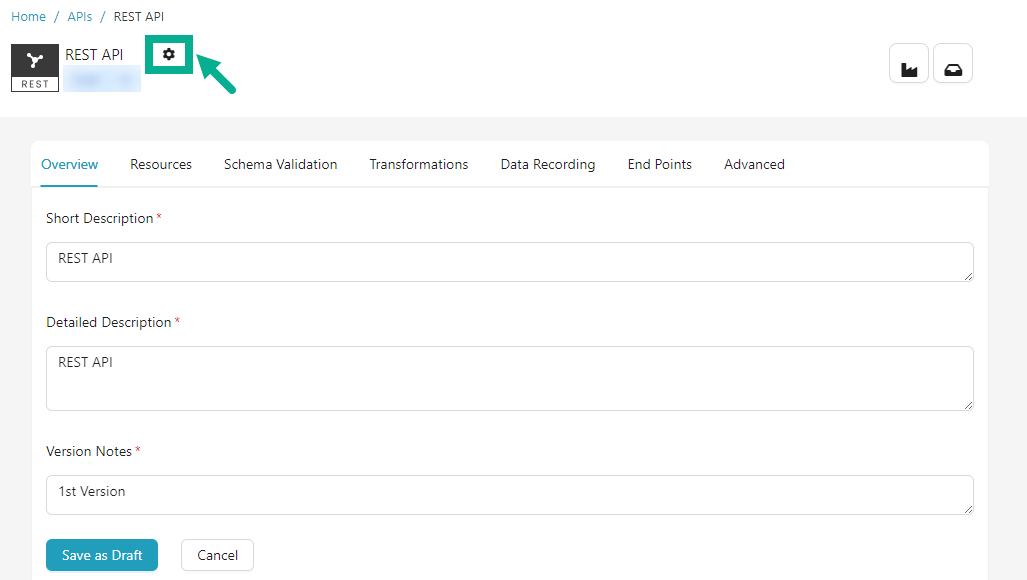This screenshot has height=580, width=1027.
Task: Click the factory icon button at top right
Action: tap(908, 63)
